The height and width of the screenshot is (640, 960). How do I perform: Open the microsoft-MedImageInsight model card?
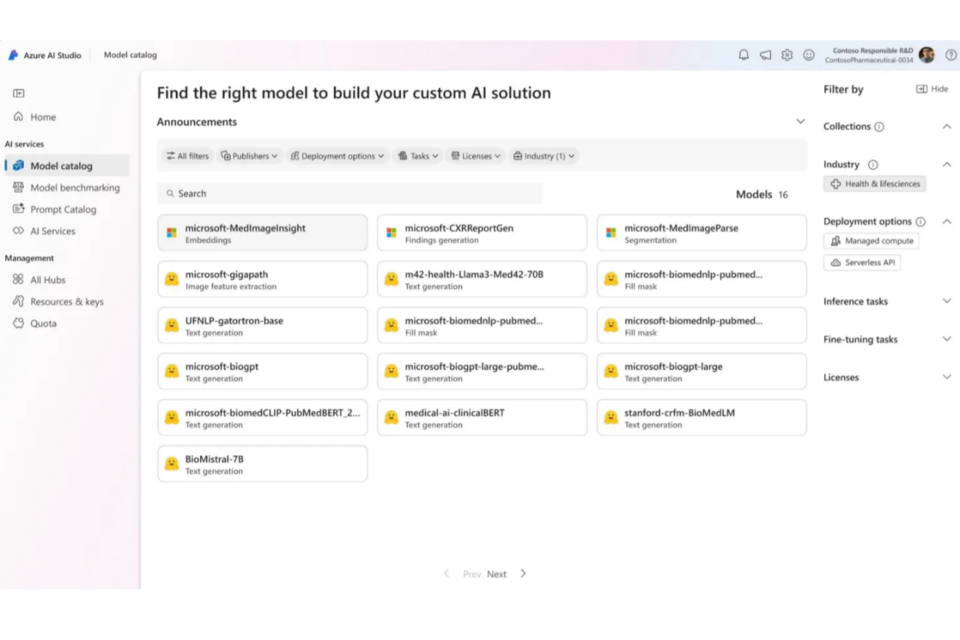coord(262,233)
